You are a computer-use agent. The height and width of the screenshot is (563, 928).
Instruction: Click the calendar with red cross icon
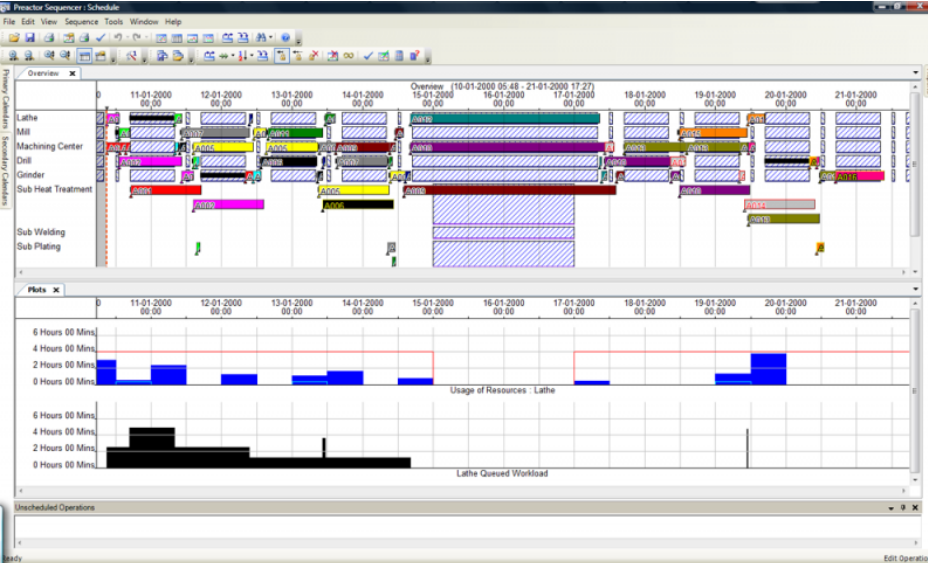333,56
